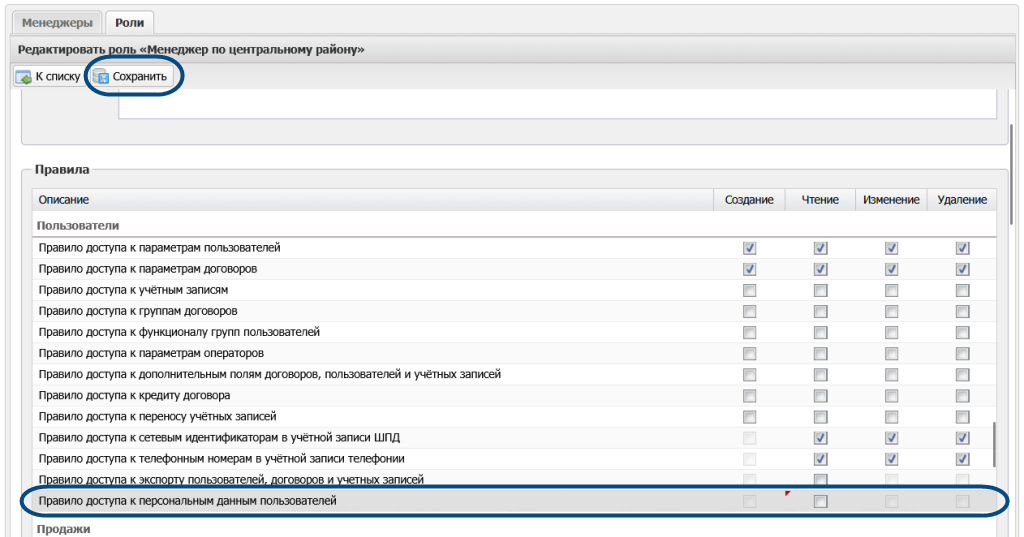
Task: Uncheck «Чтение» for сетевым идентификаторам ШПД
Action: click(x=820, y=438)
